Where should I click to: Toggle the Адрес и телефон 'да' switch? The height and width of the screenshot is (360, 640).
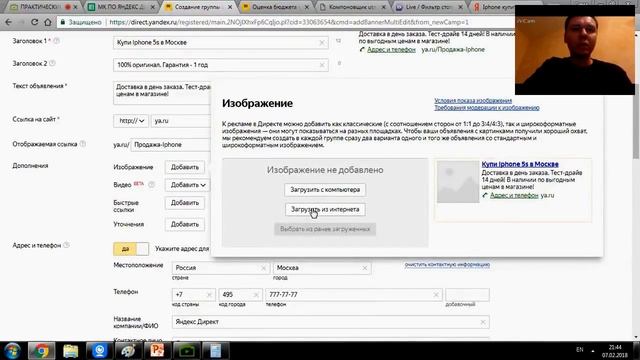tap(131, 249)
